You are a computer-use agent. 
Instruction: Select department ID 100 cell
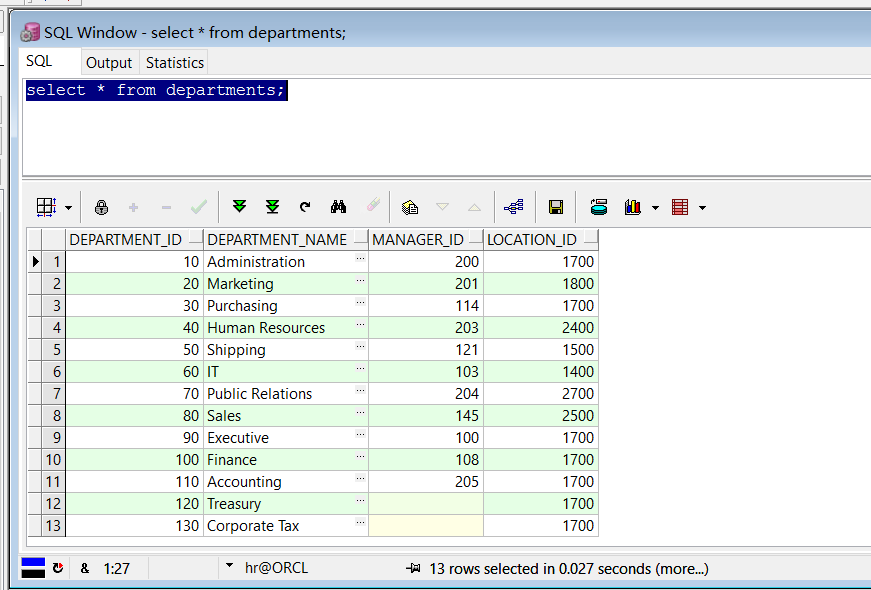pos(134,459)
